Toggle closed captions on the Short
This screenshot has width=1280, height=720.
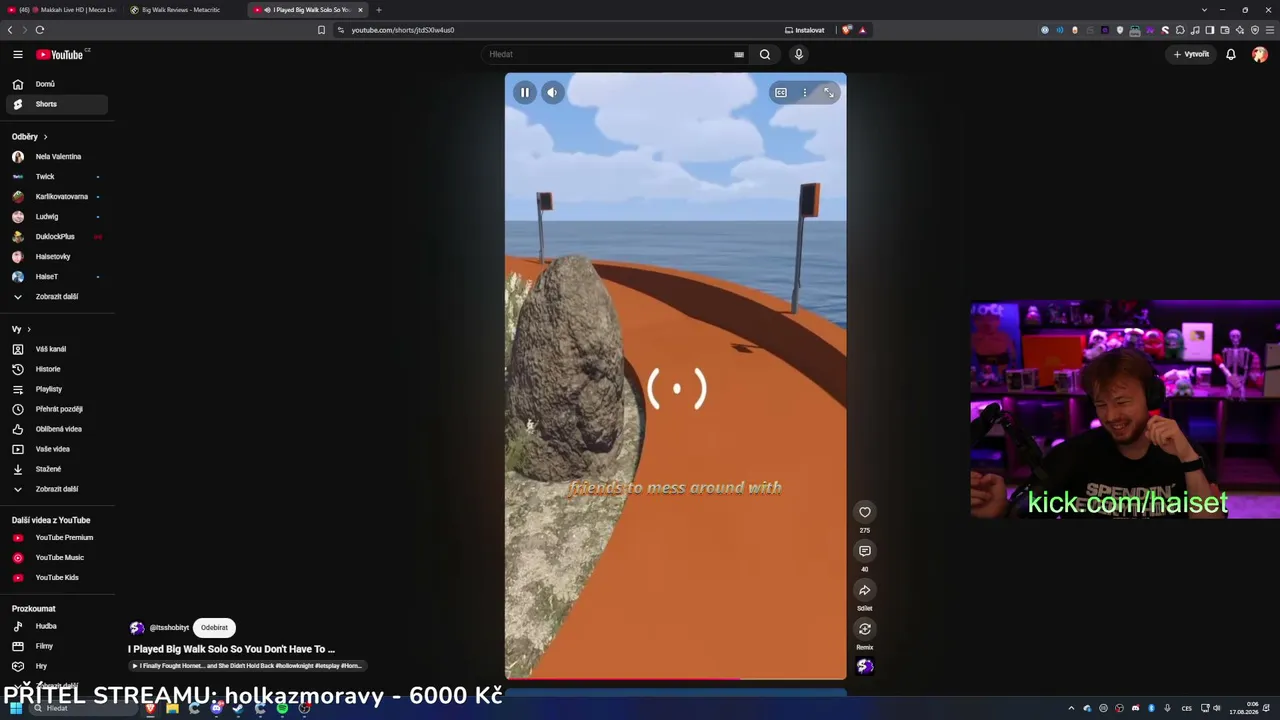(x=781, y=92)
